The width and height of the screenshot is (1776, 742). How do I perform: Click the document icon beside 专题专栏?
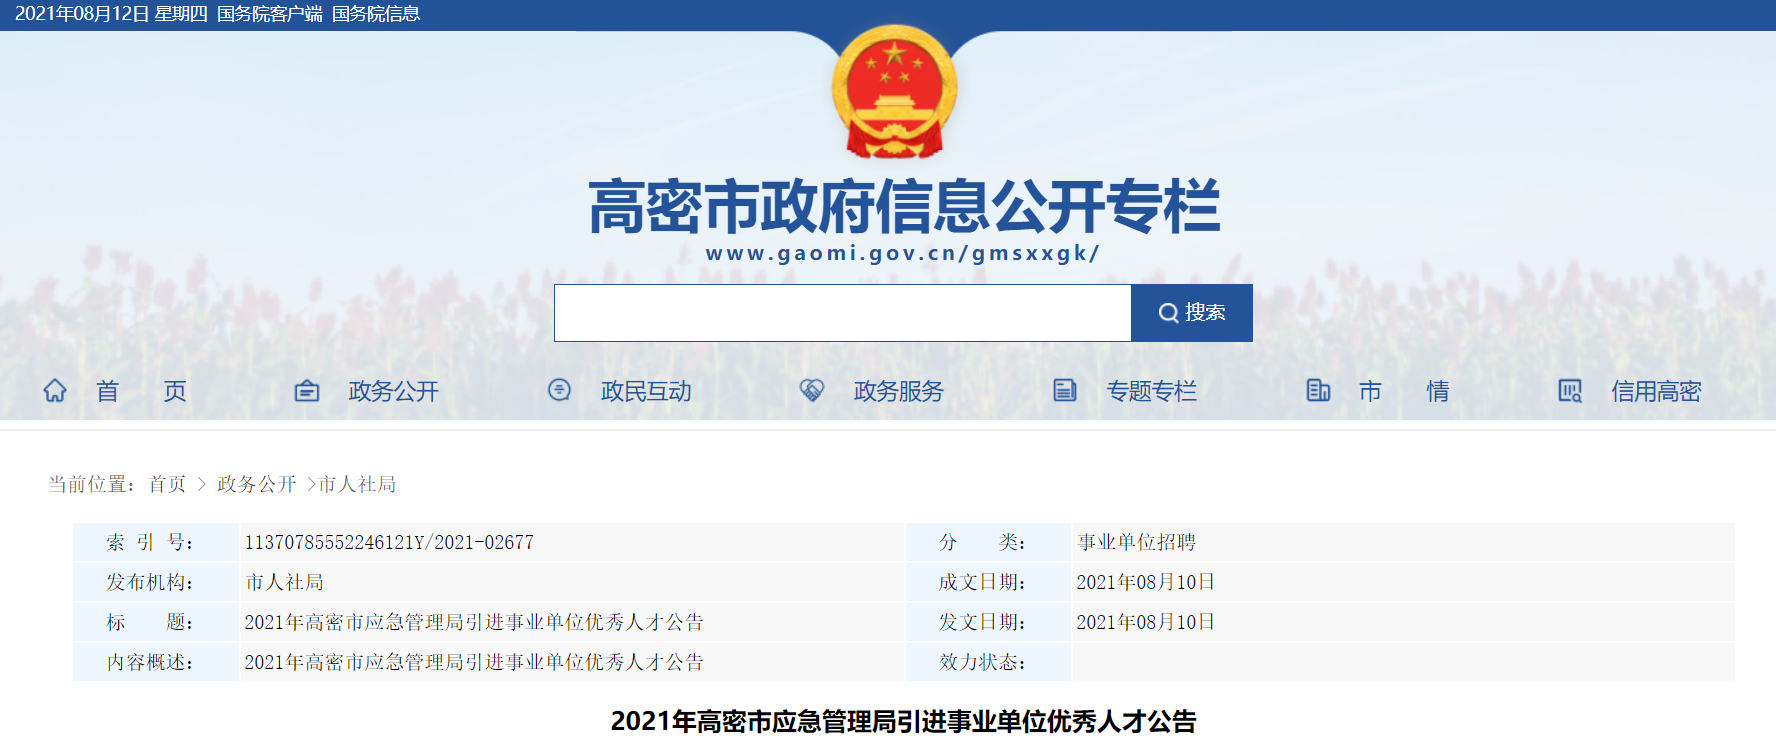[1065, 390]
